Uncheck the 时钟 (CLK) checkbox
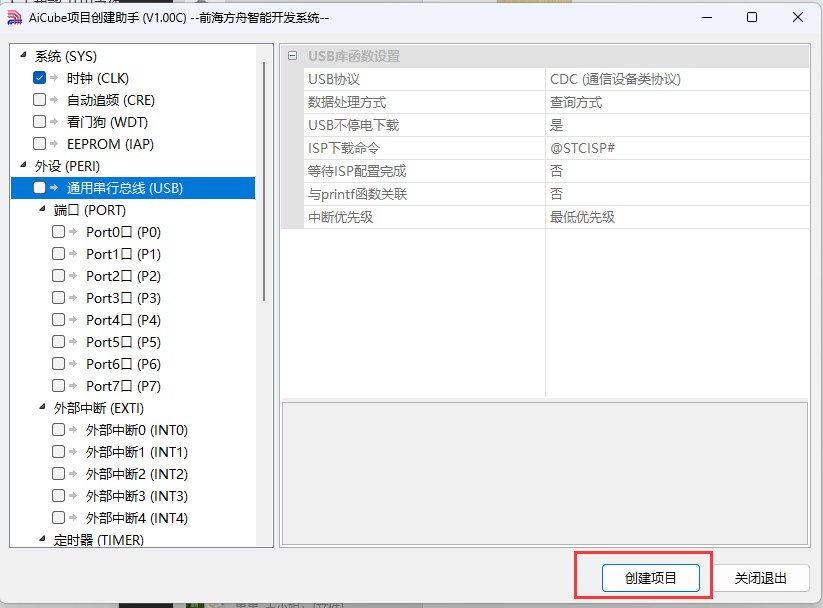 (x=39, y=78)
